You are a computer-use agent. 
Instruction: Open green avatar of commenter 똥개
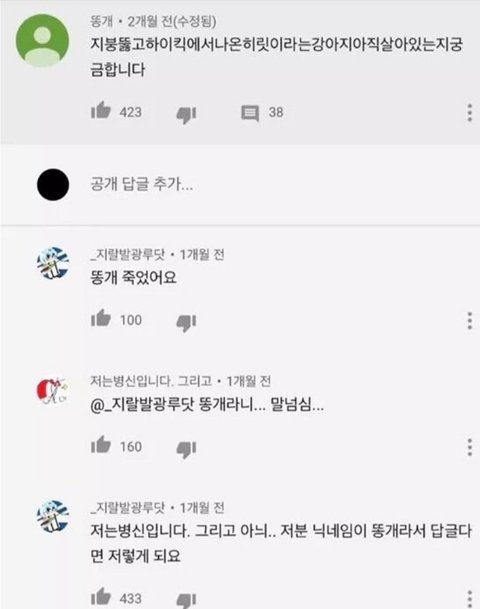(x=42, y=40)
